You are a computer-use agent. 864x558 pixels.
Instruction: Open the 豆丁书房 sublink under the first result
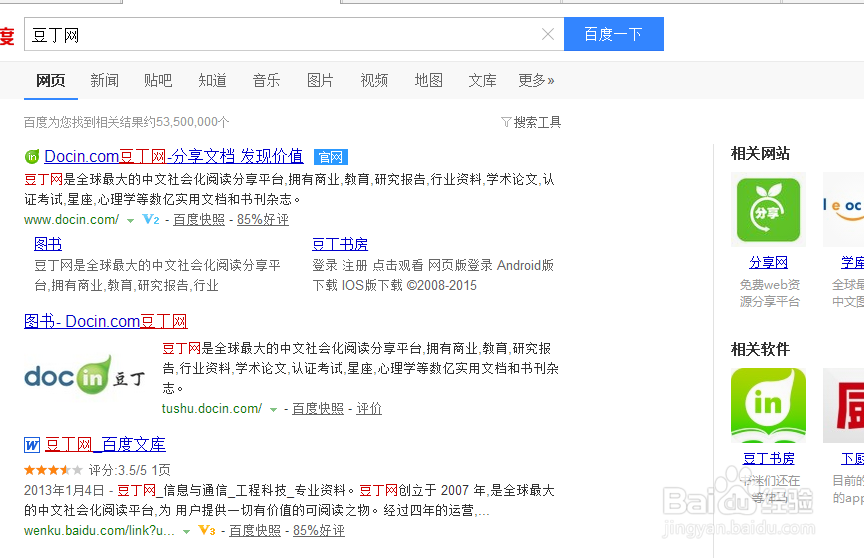point(340,244)
